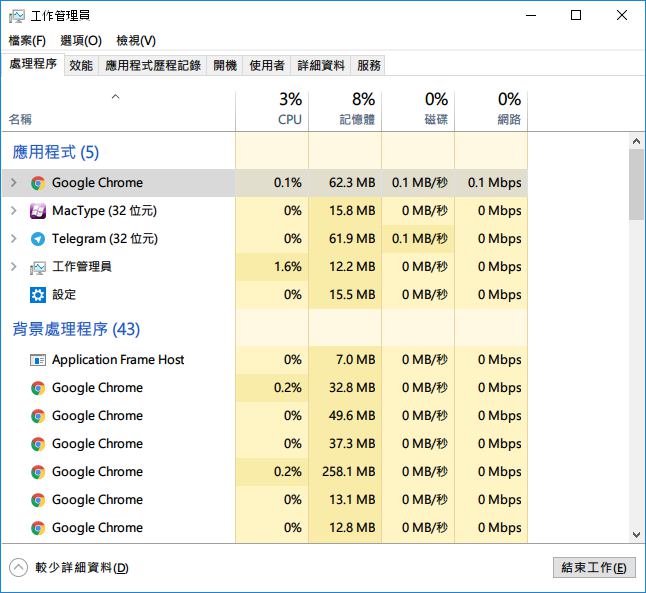Sort by the 記憶體 column header
Viewport: 646px width, 593px height.
coord(345,110)
